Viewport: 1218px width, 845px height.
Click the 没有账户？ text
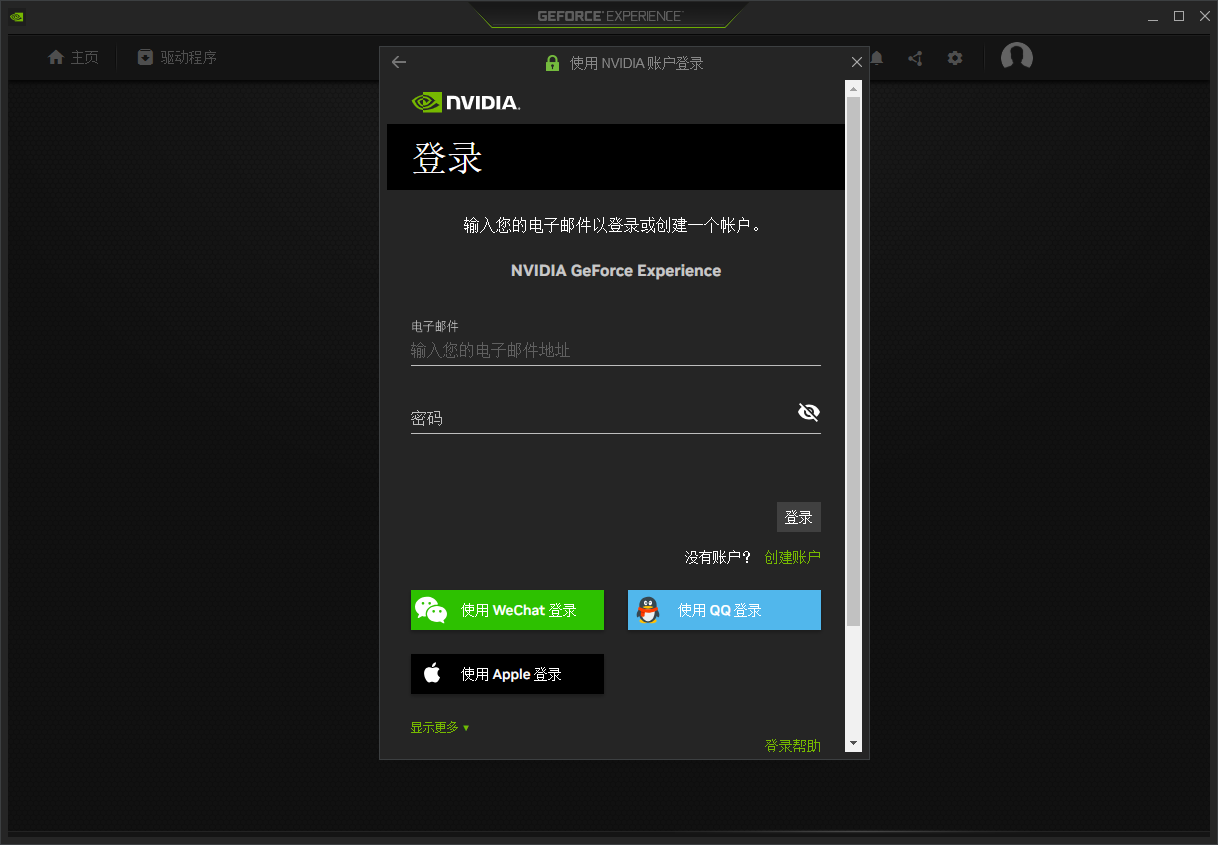[x=718, y=557]
